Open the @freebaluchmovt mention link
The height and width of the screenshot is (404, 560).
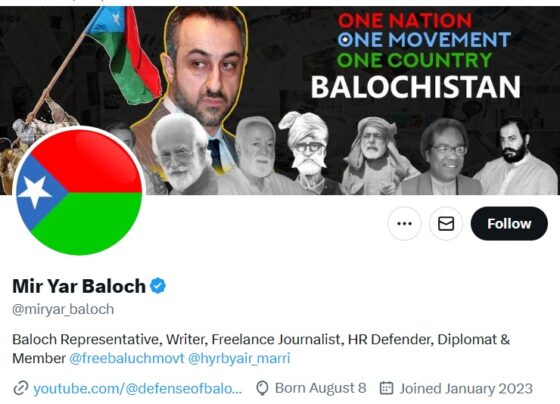pos(127,358)
